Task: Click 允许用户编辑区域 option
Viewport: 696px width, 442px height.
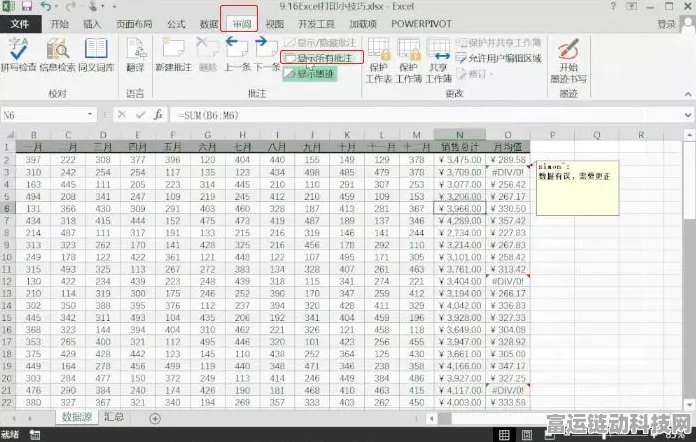Action: click(498, 58)
